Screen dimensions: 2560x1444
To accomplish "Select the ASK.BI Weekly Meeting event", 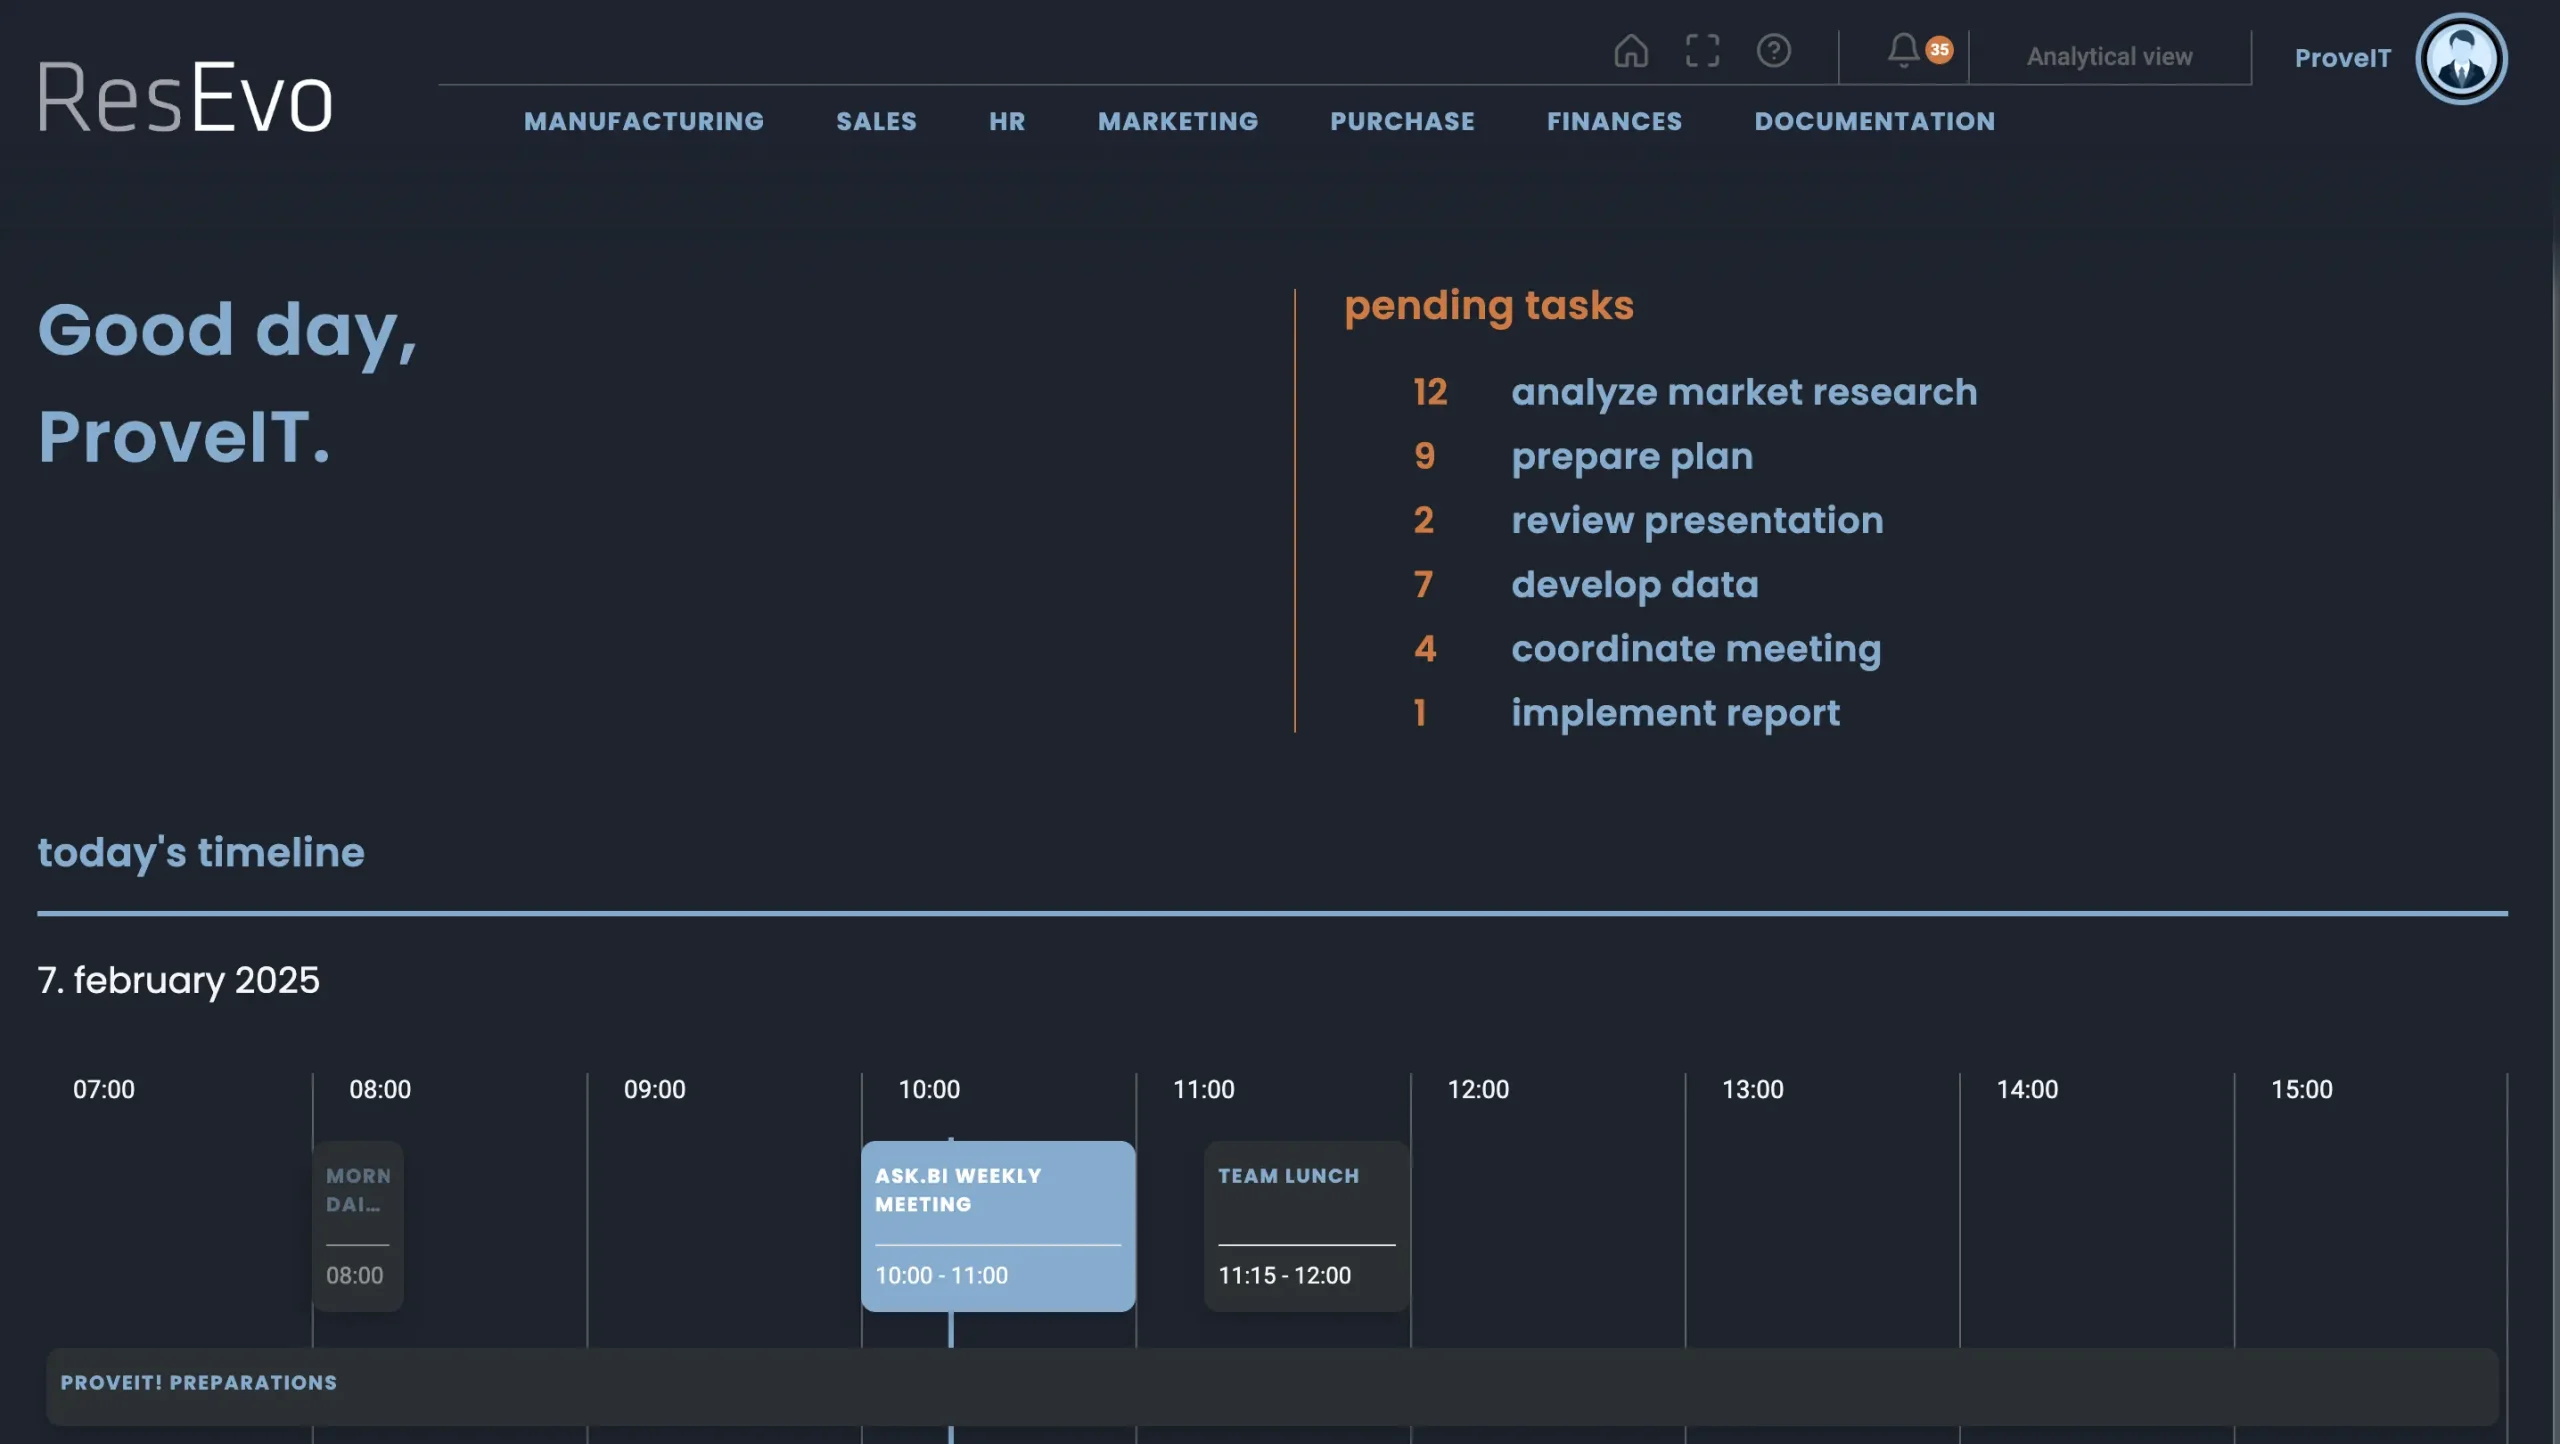I will coord(997,1225).
